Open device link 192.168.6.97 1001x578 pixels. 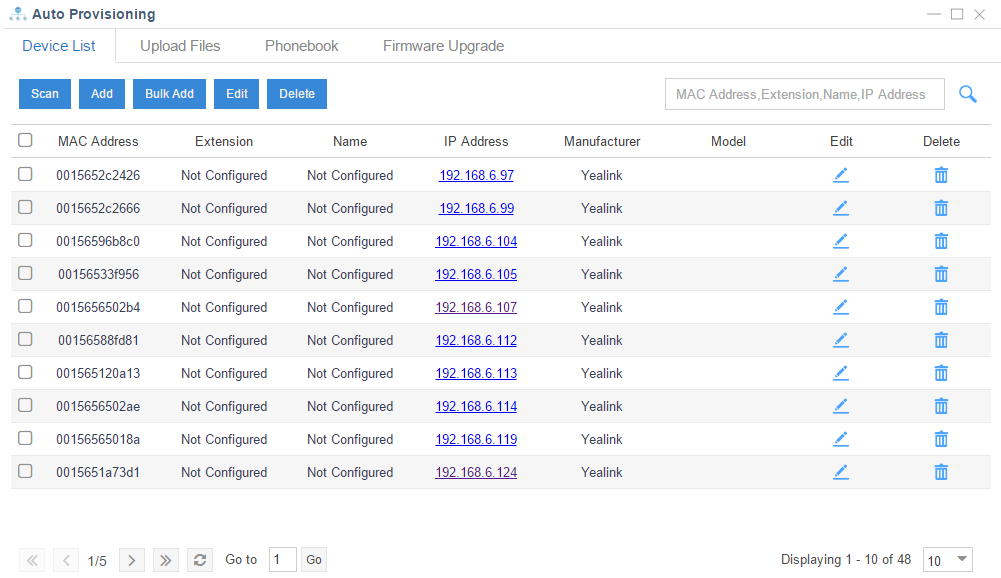[x=476, y=174]
